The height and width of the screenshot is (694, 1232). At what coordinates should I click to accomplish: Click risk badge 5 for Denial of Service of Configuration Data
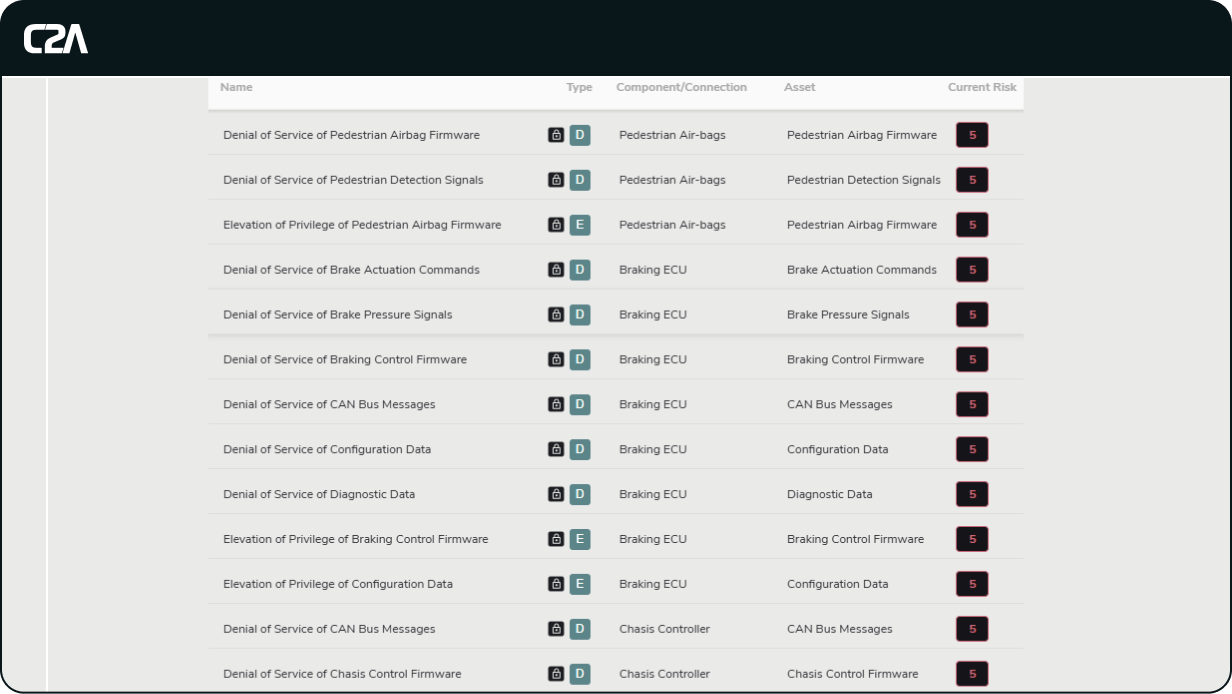click(x=972, y=450)
